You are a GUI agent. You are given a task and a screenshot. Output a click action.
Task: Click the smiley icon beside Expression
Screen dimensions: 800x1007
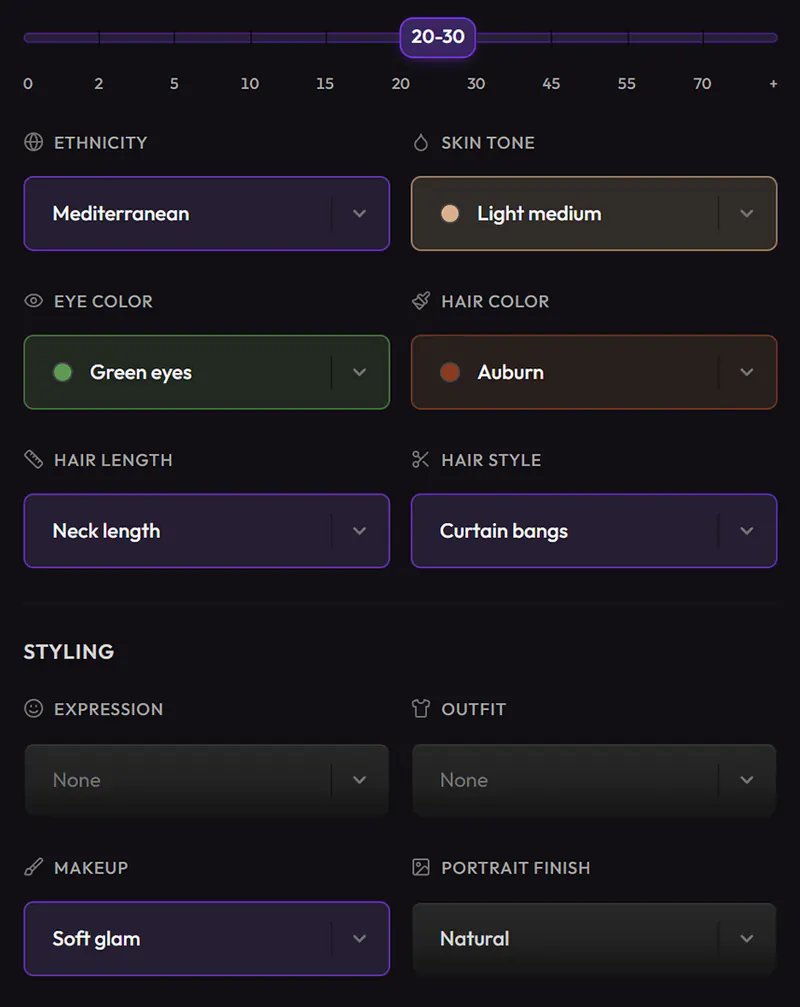point(33,708)
